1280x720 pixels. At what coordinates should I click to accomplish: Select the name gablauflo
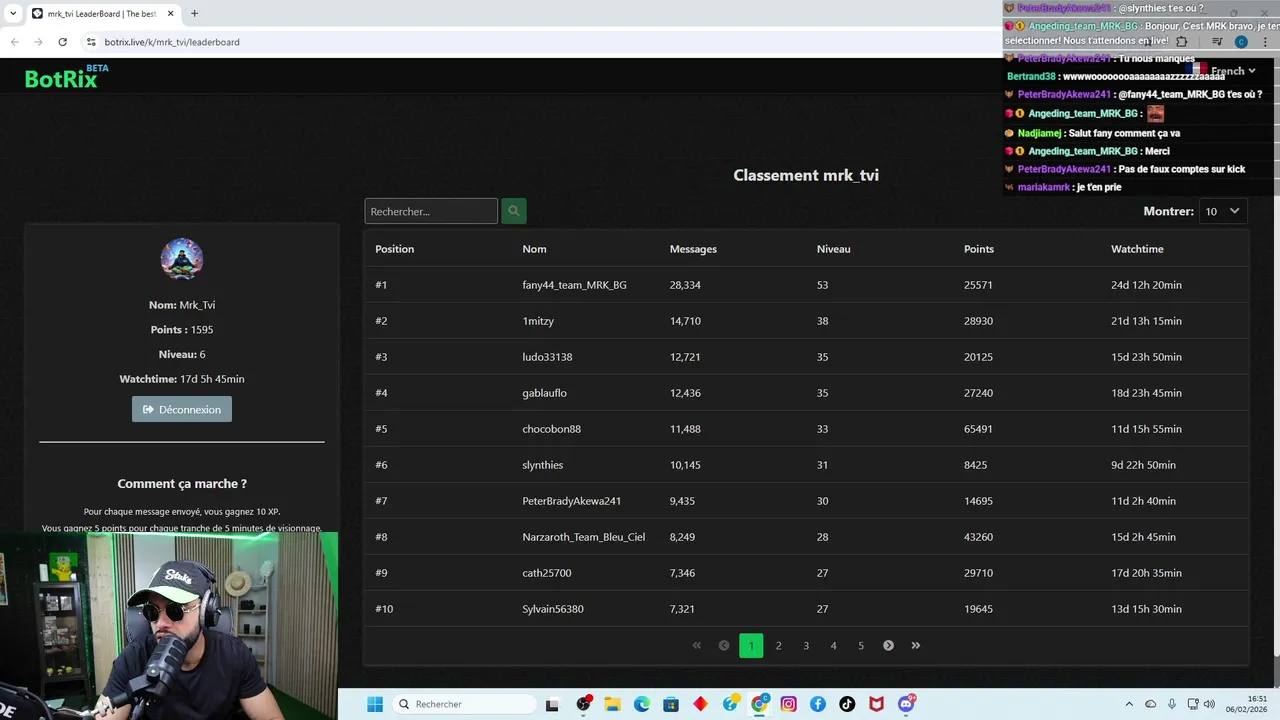point(544,393)
